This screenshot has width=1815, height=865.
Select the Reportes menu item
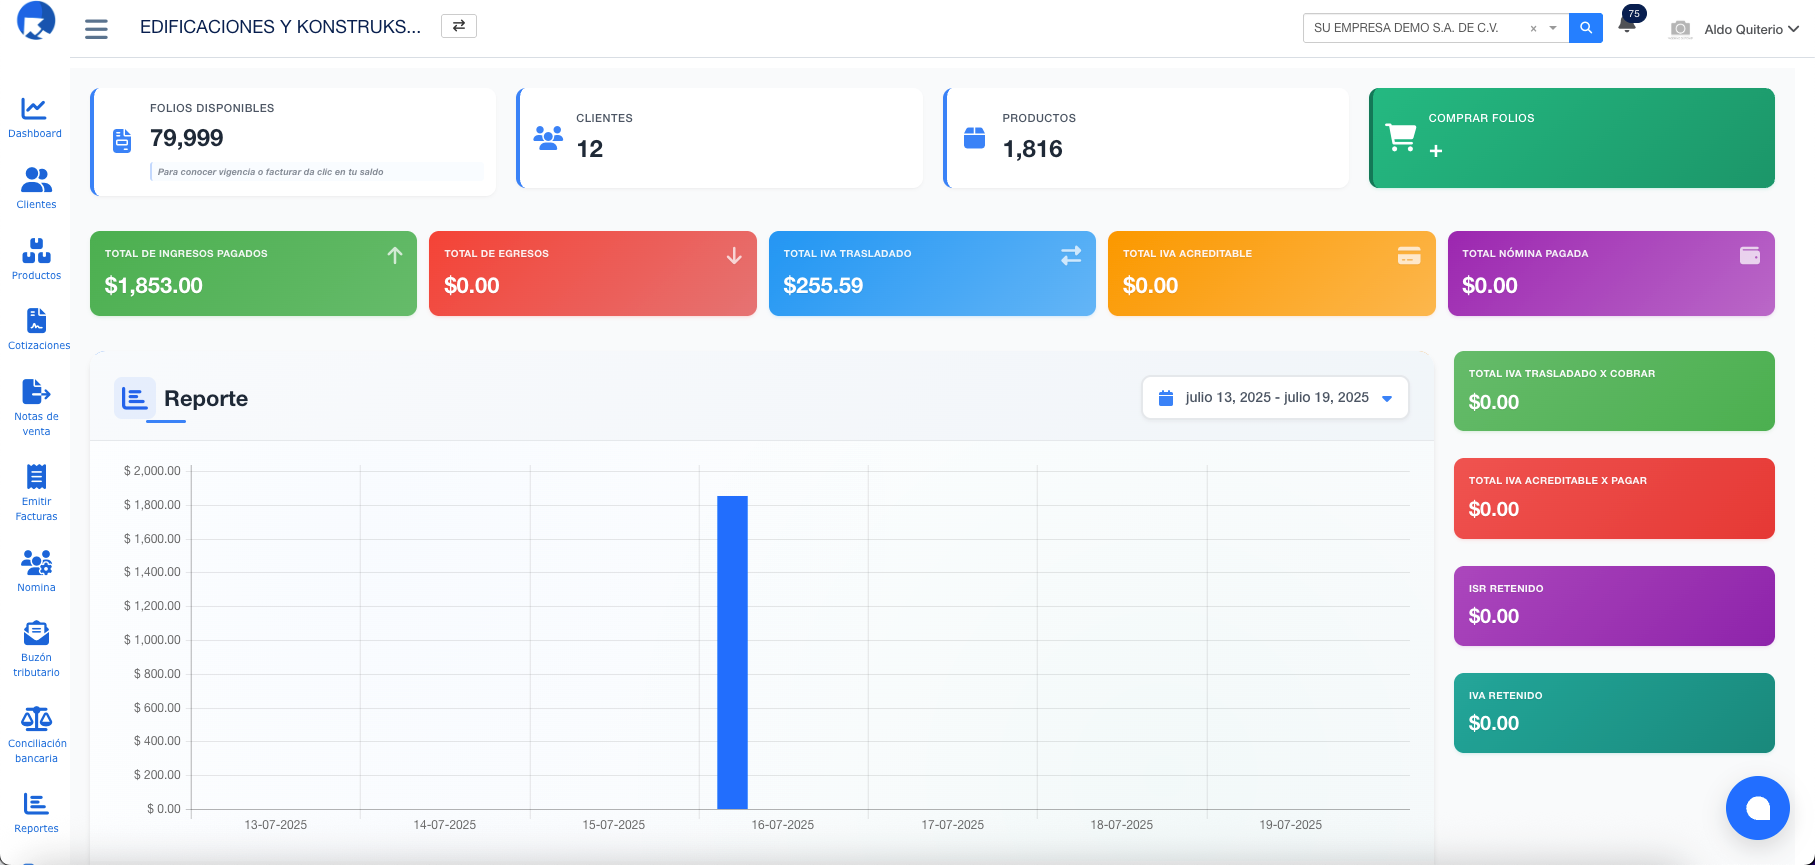36,812
